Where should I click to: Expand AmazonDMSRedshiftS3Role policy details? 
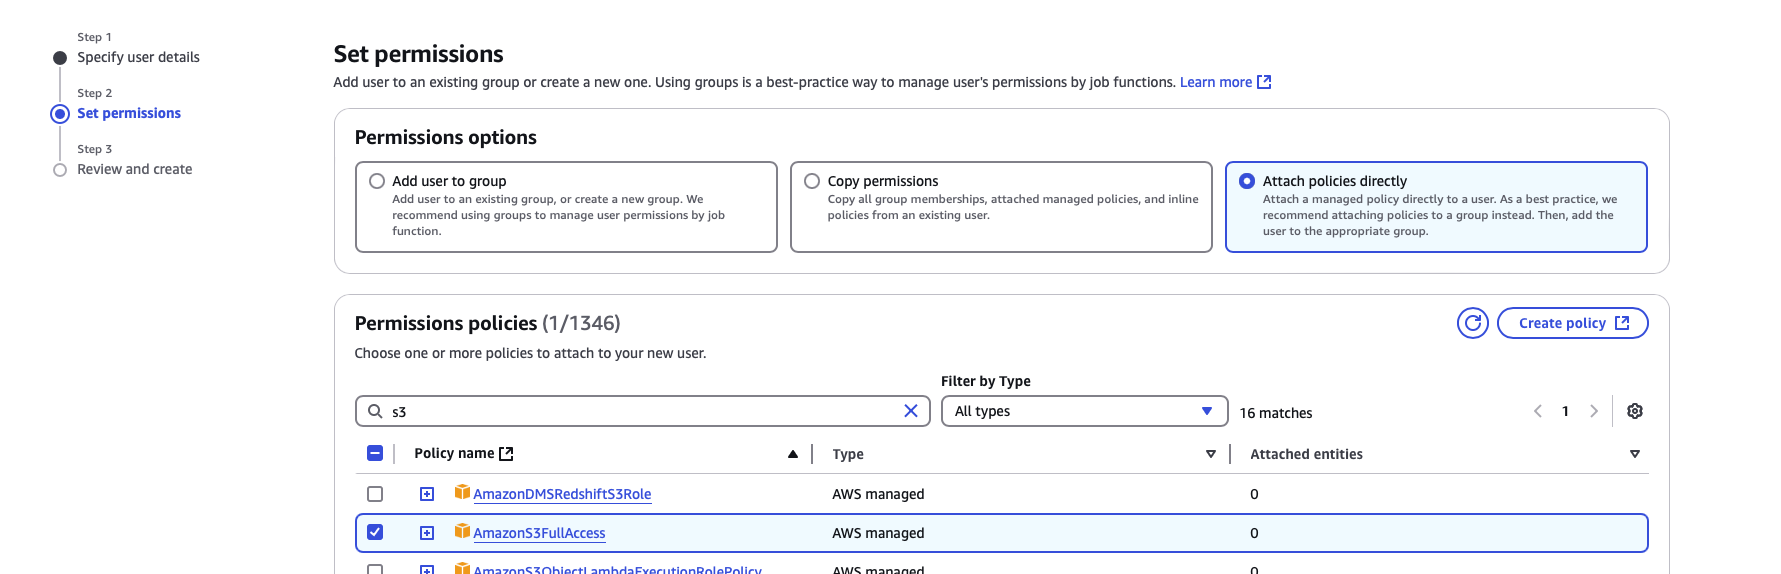point(427,494)
